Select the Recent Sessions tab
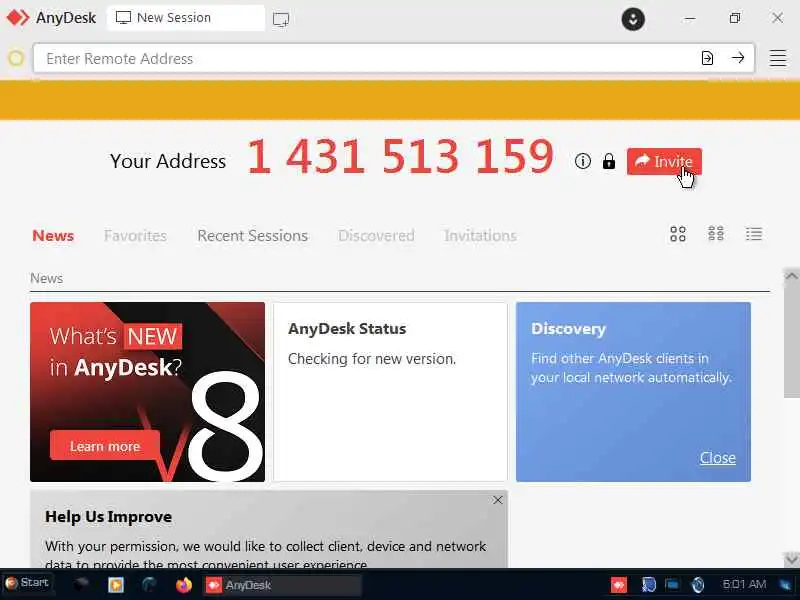The width and height of the screenshot is (800, 600). (253, 236)
